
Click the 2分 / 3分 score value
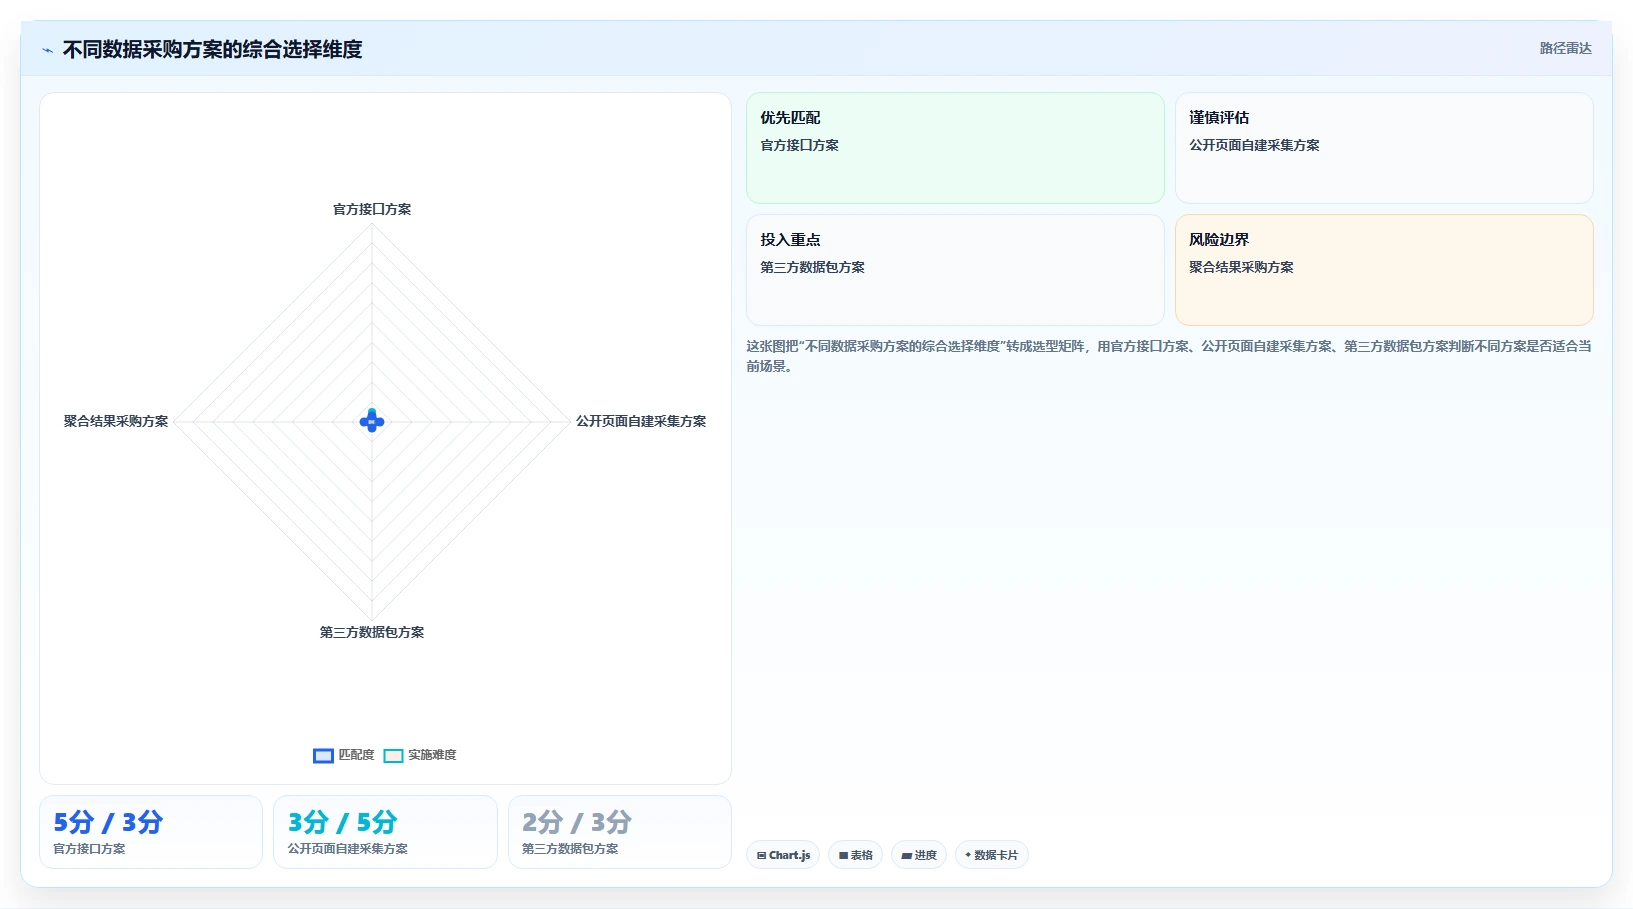pos(577,822)
